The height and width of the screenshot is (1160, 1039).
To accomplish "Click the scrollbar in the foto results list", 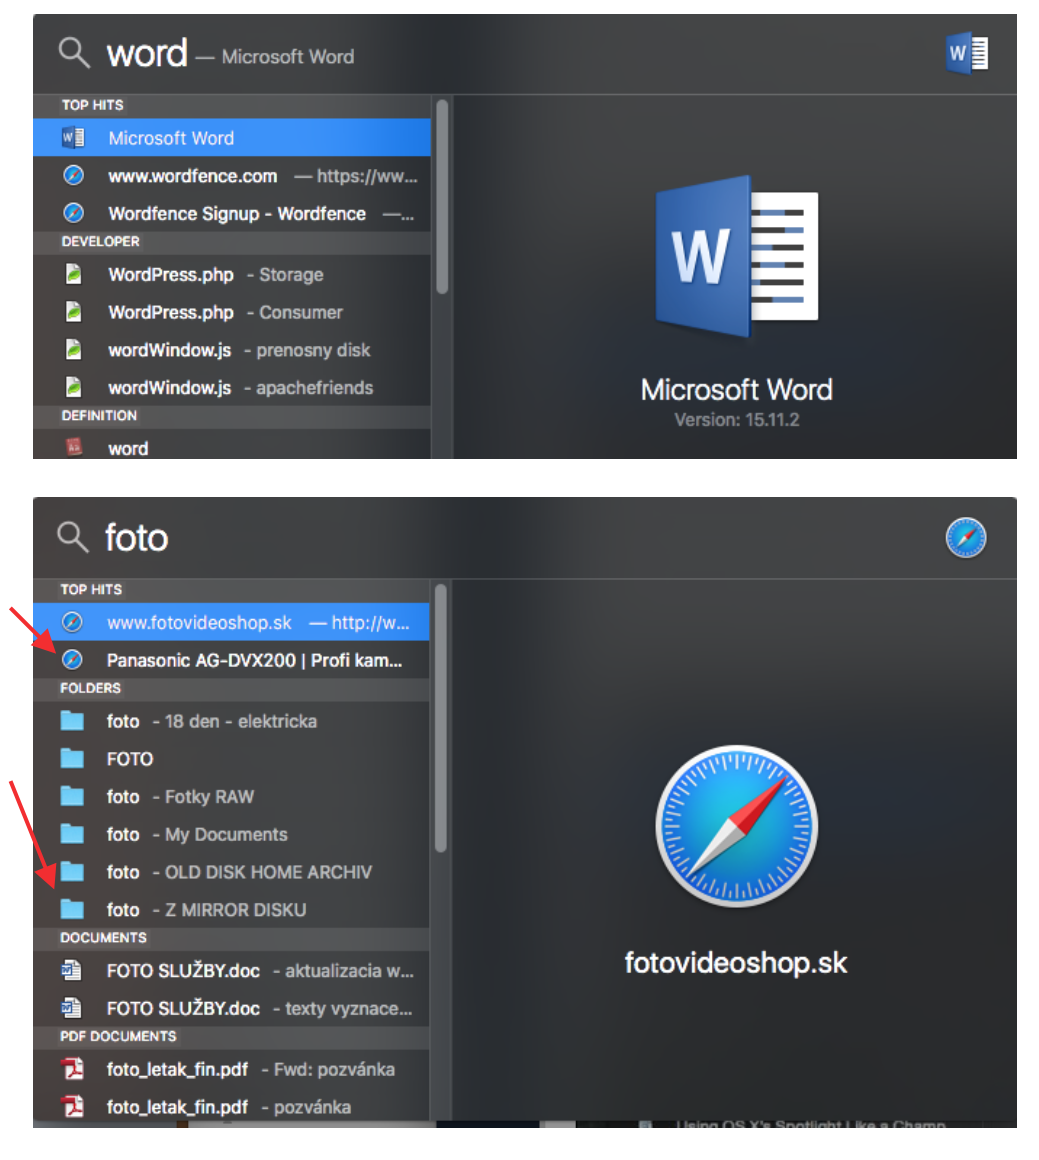I will 441,720.
